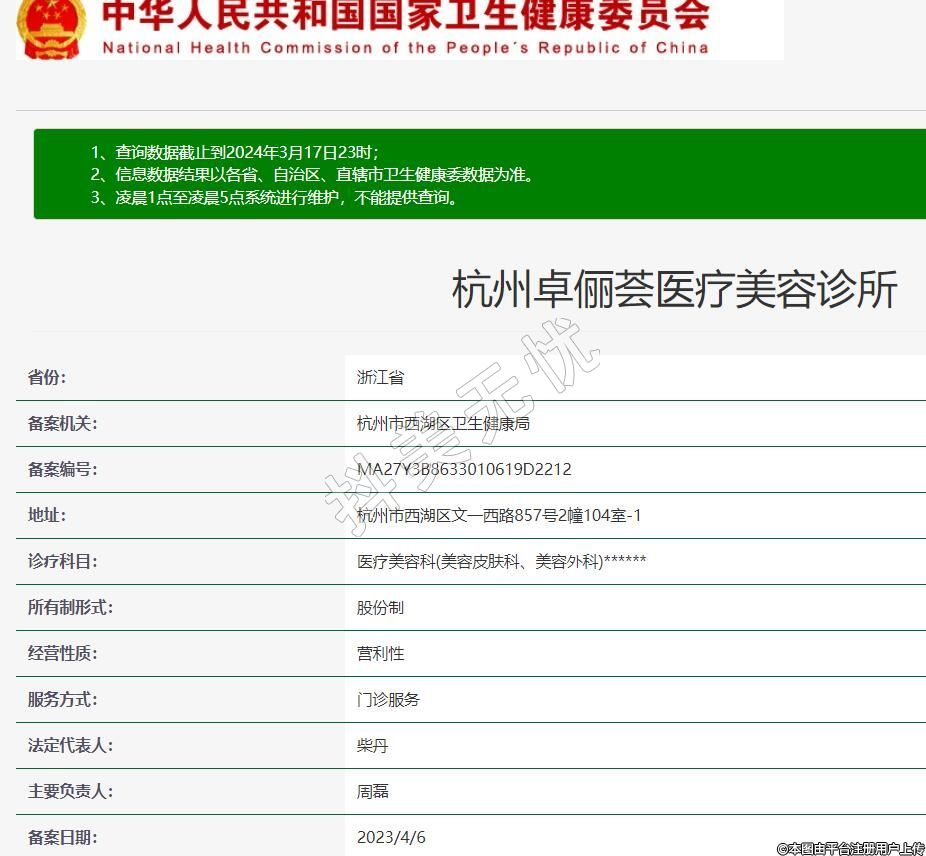
Task: Click the system maintenance notice (凌晨1点至5点)
Action: click(277, 197)
